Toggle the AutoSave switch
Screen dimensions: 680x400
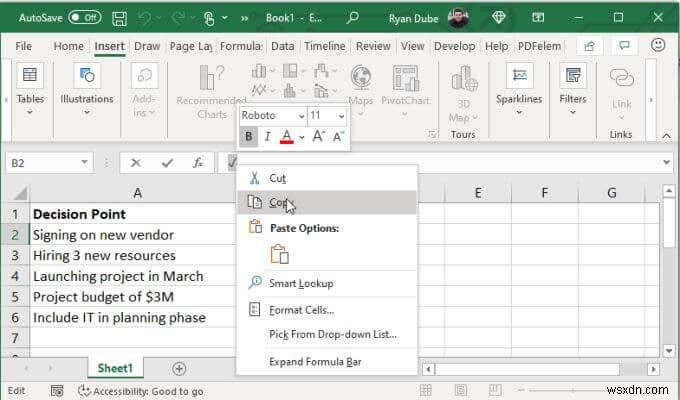click(x=85, y=17)
